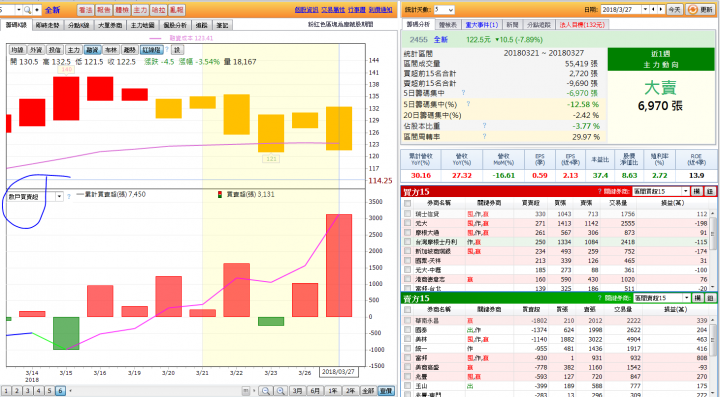720x397 pixels.
Task: Check the box for 國票-天祥 in buyers list
Action: coord(407,261)
